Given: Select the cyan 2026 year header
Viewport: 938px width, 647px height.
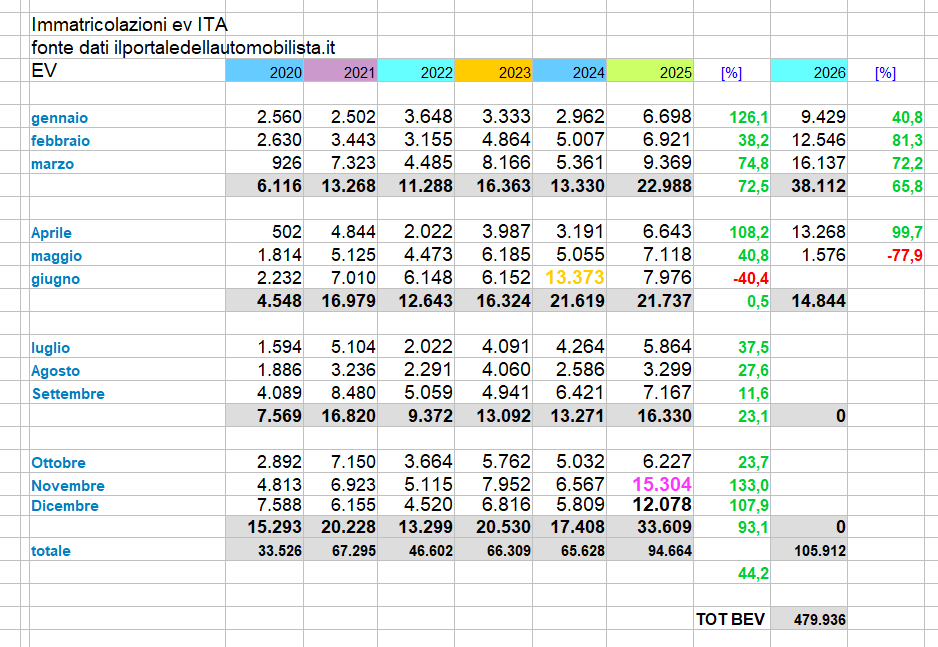Looking at the screenshot, I should (x=809, y=71).
